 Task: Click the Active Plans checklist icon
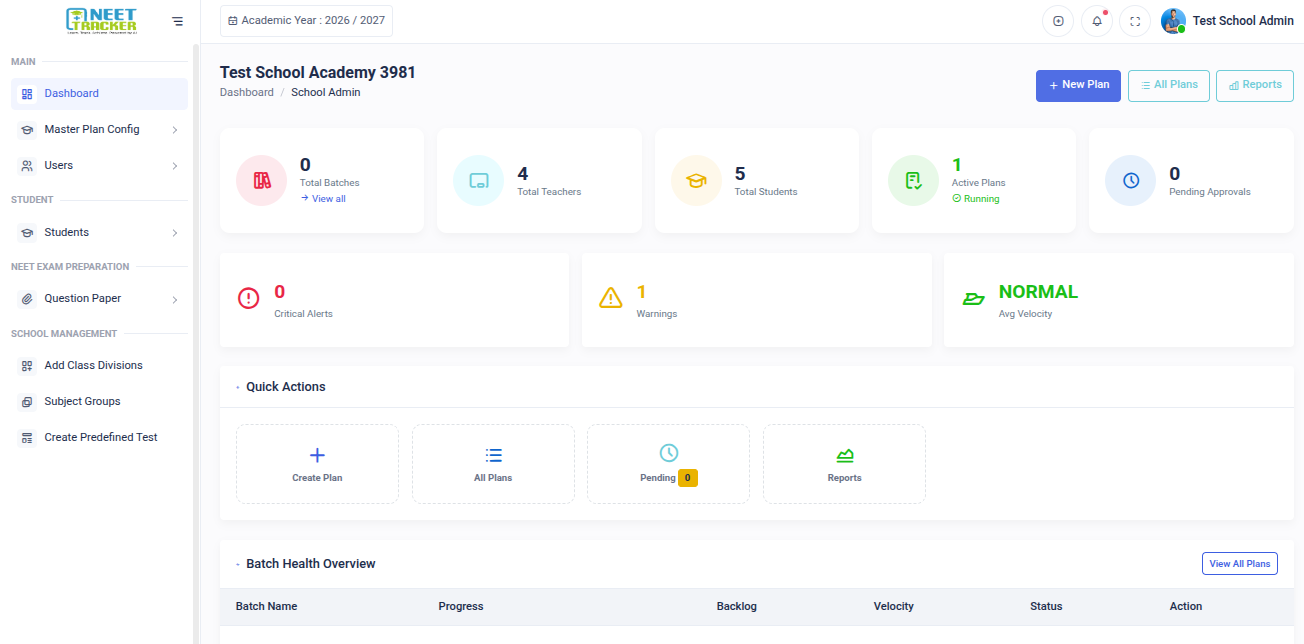click(x=913, y=181)
